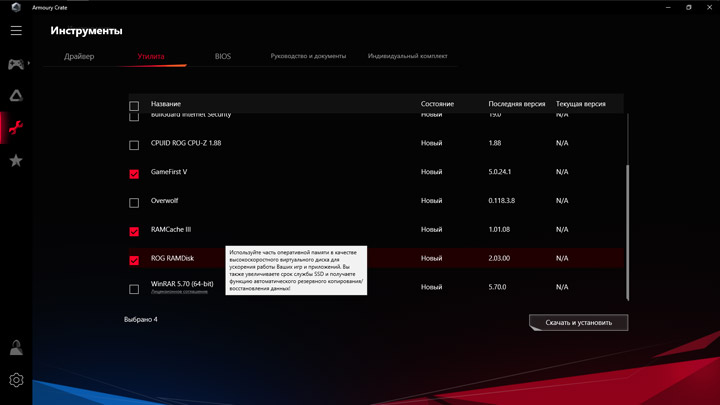Uncheck the ROG RAMDisk checkbox
This screenshot has width=720, height=405.
coord(134,260)
